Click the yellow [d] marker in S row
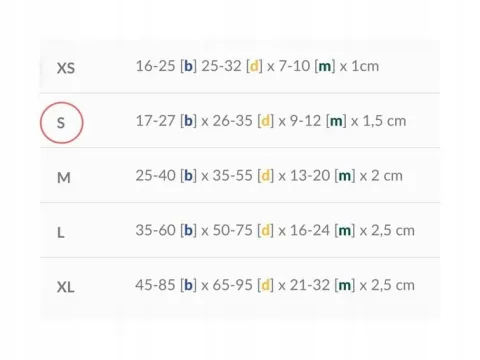Image resolution: width=480 pixels, height=360 pixels. pyautogui.click(x=265, y=121)
